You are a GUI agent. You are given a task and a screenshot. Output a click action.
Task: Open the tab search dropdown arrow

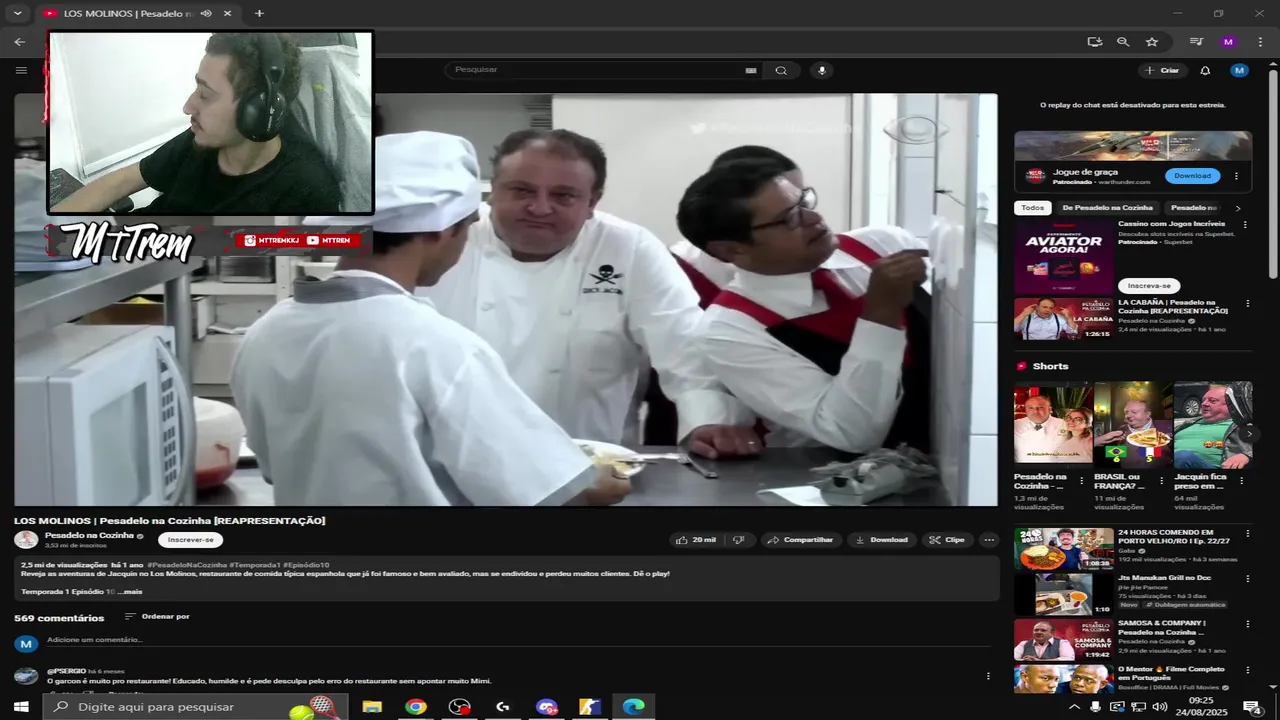[17, 13]
